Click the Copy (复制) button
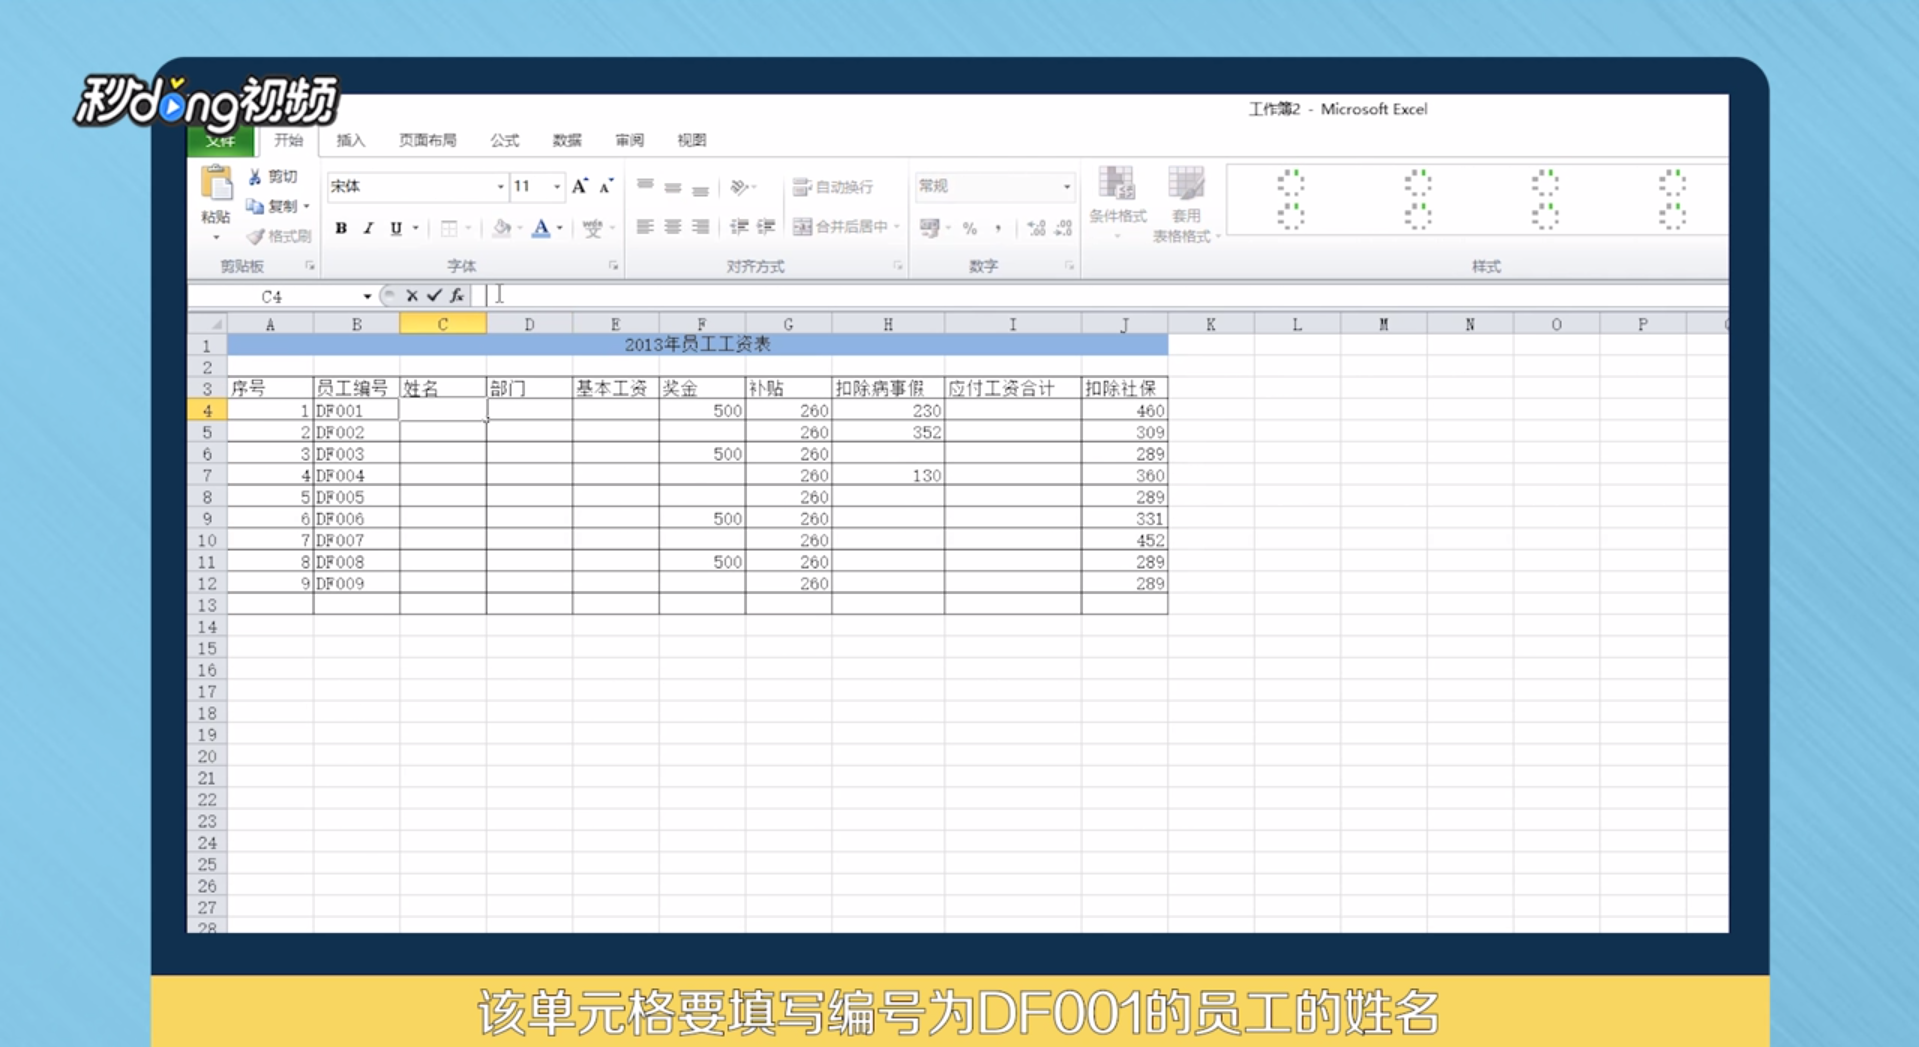This screenshot has height=1047, width=1919. pos(274,206)
